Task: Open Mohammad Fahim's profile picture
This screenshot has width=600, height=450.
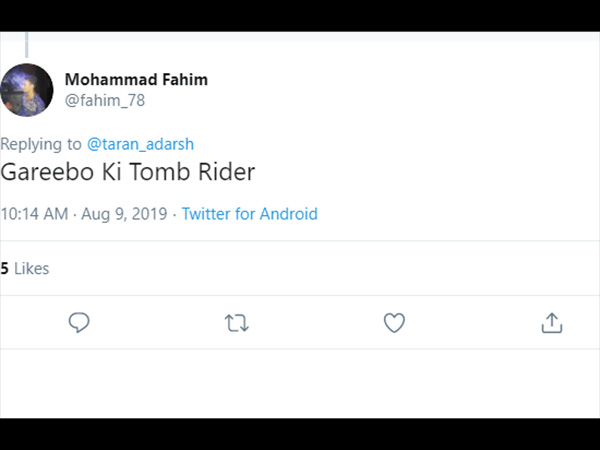Action: tap(27, 90)
